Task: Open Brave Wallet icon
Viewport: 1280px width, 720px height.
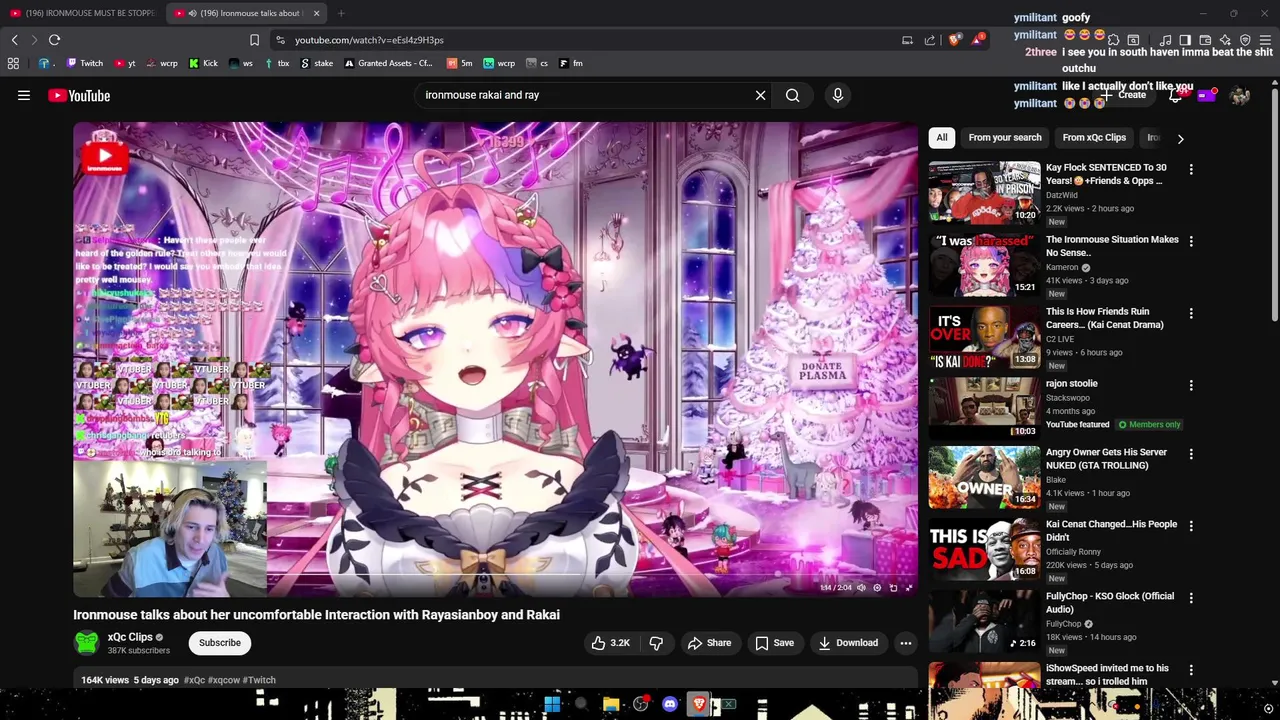Action: [1205, 40]
